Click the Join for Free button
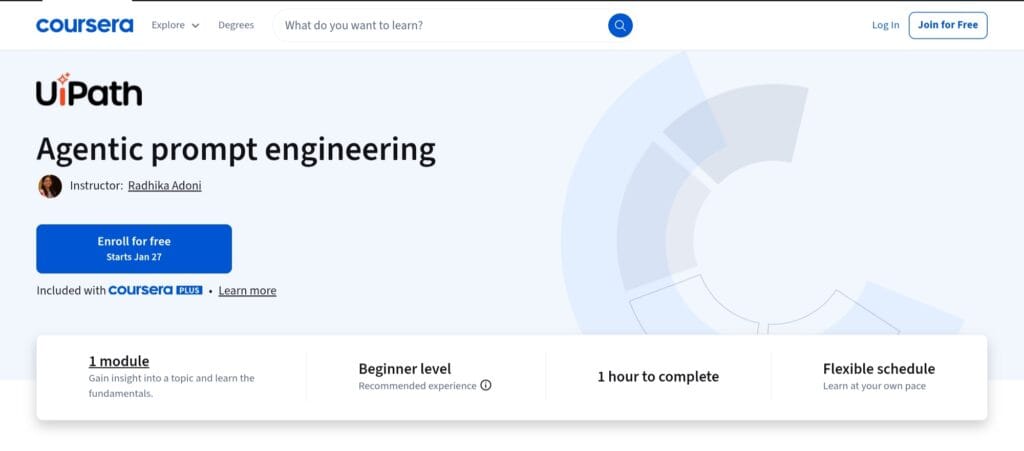The image size is (1024, 451). 947,25
